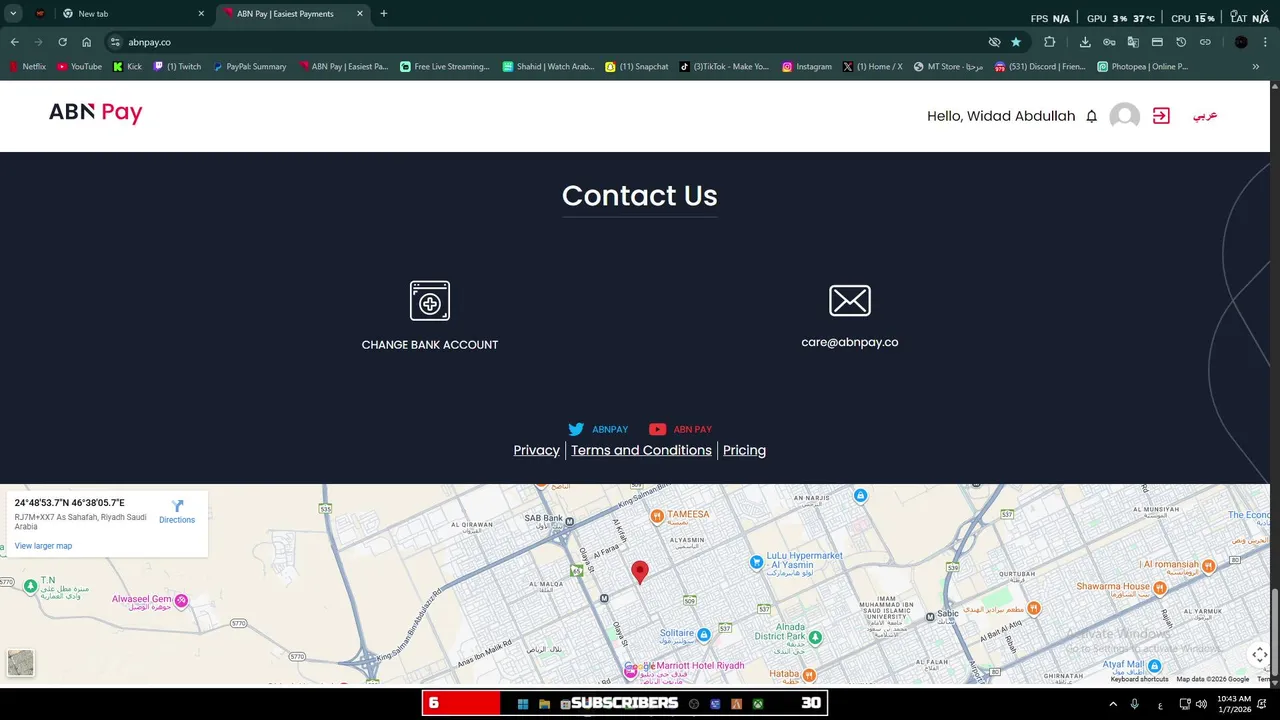The width and height of the screenshot is (1280, 720).
Task: Open the browser extensions puzzle icon
Action: (x=1049, y=42)
